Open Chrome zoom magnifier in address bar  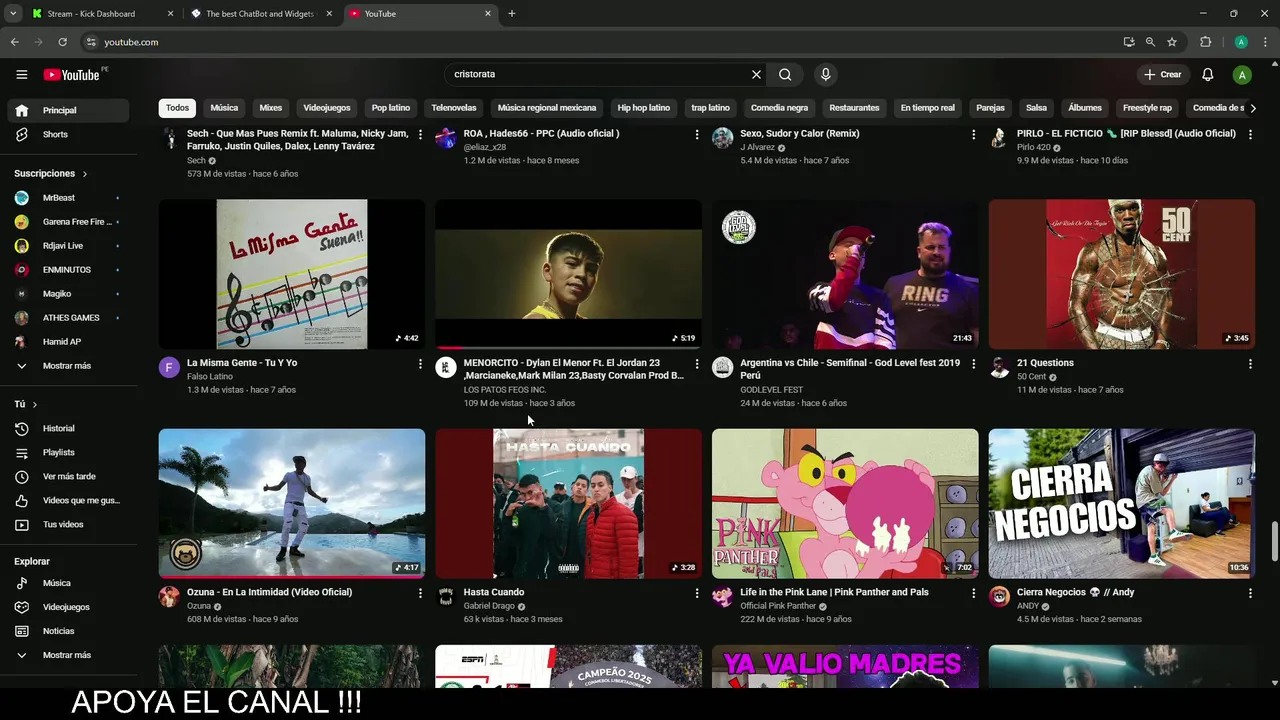click(x=1150, y=42)
